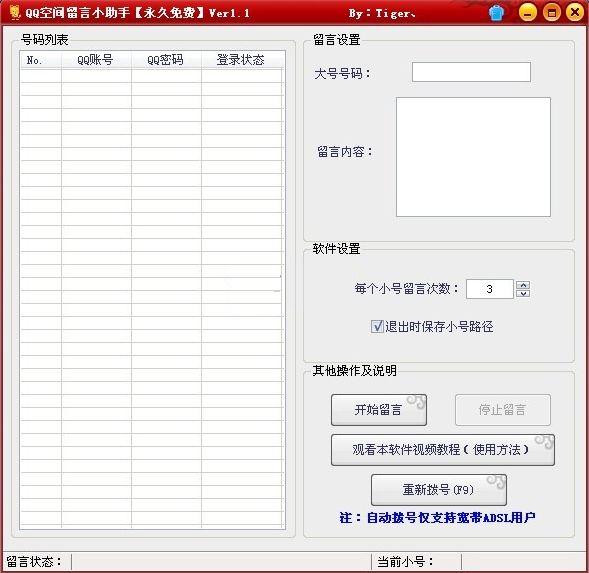
Task: Maximize the window with square button
Action: pyautogui.click(x=551, y=13)
